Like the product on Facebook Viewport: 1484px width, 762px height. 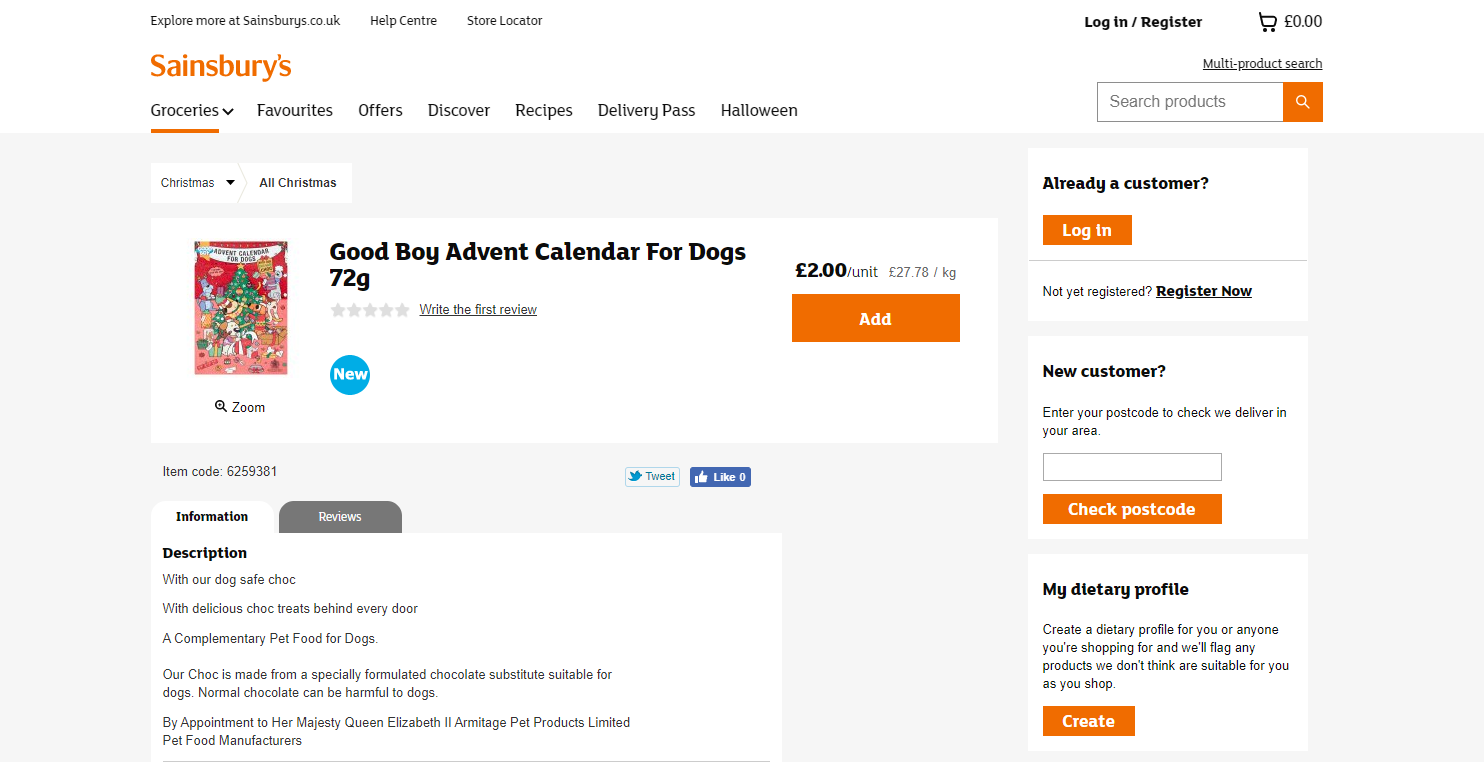[719, 476]
